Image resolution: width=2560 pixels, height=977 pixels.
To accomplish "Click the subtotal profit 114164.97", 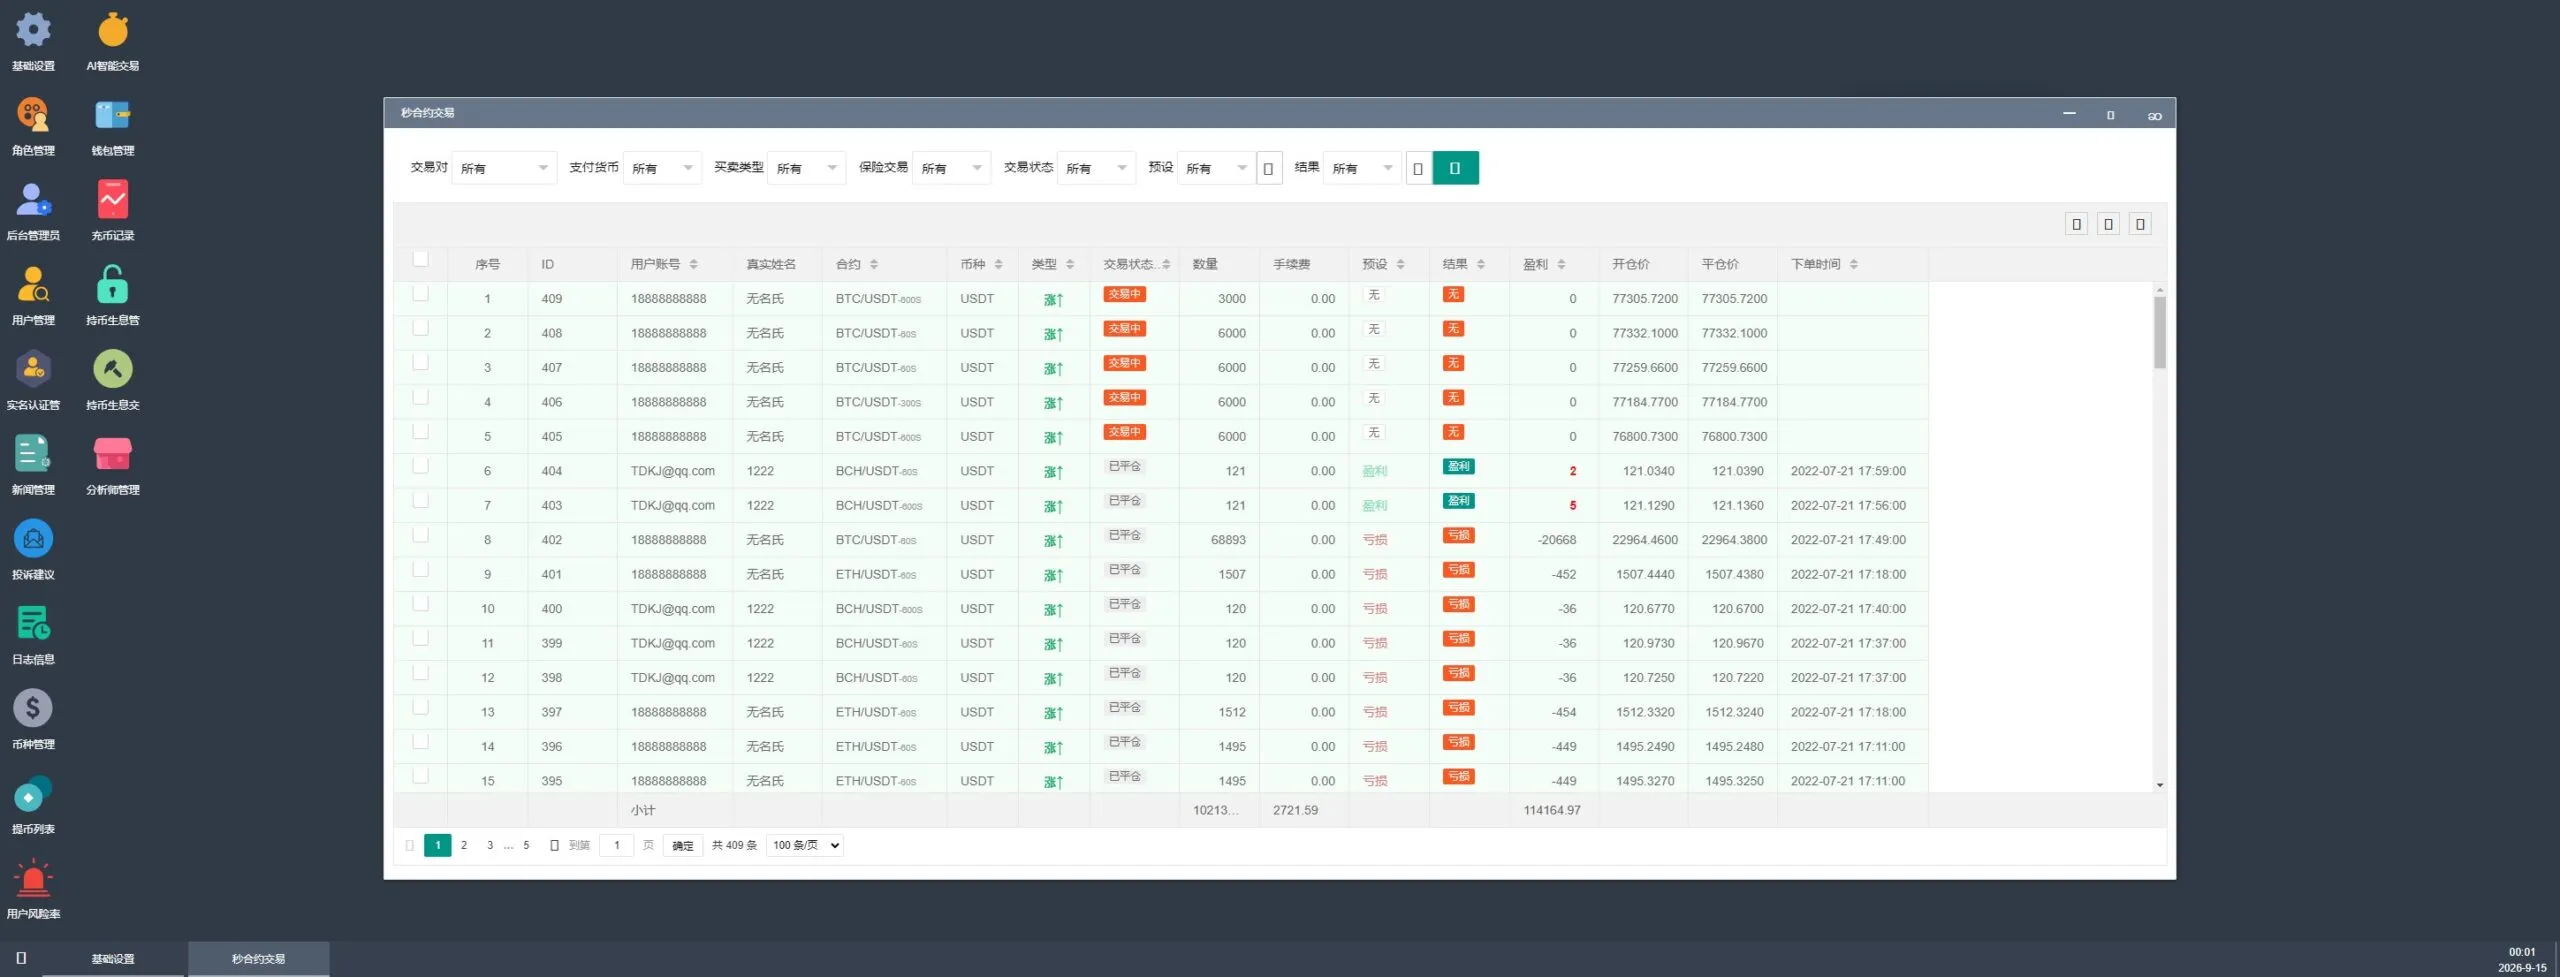I will tap(1552, 810).
